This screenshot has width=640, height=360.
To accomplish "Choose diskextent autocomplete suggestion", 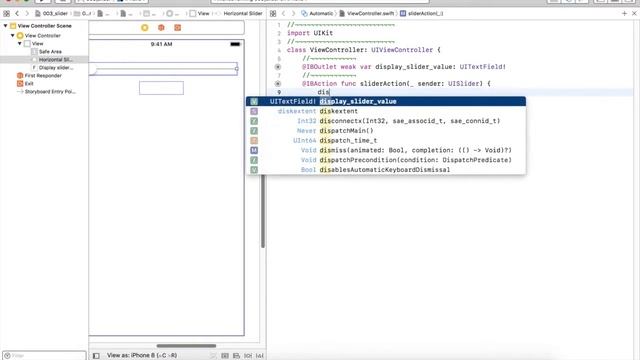I will tap(386, 111).
